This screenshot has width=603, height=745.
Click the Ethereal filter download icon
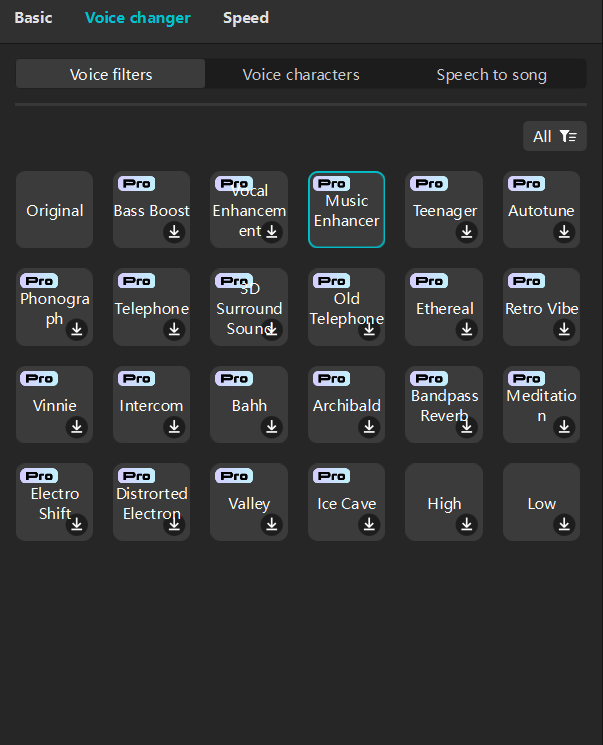pos(467,329)
